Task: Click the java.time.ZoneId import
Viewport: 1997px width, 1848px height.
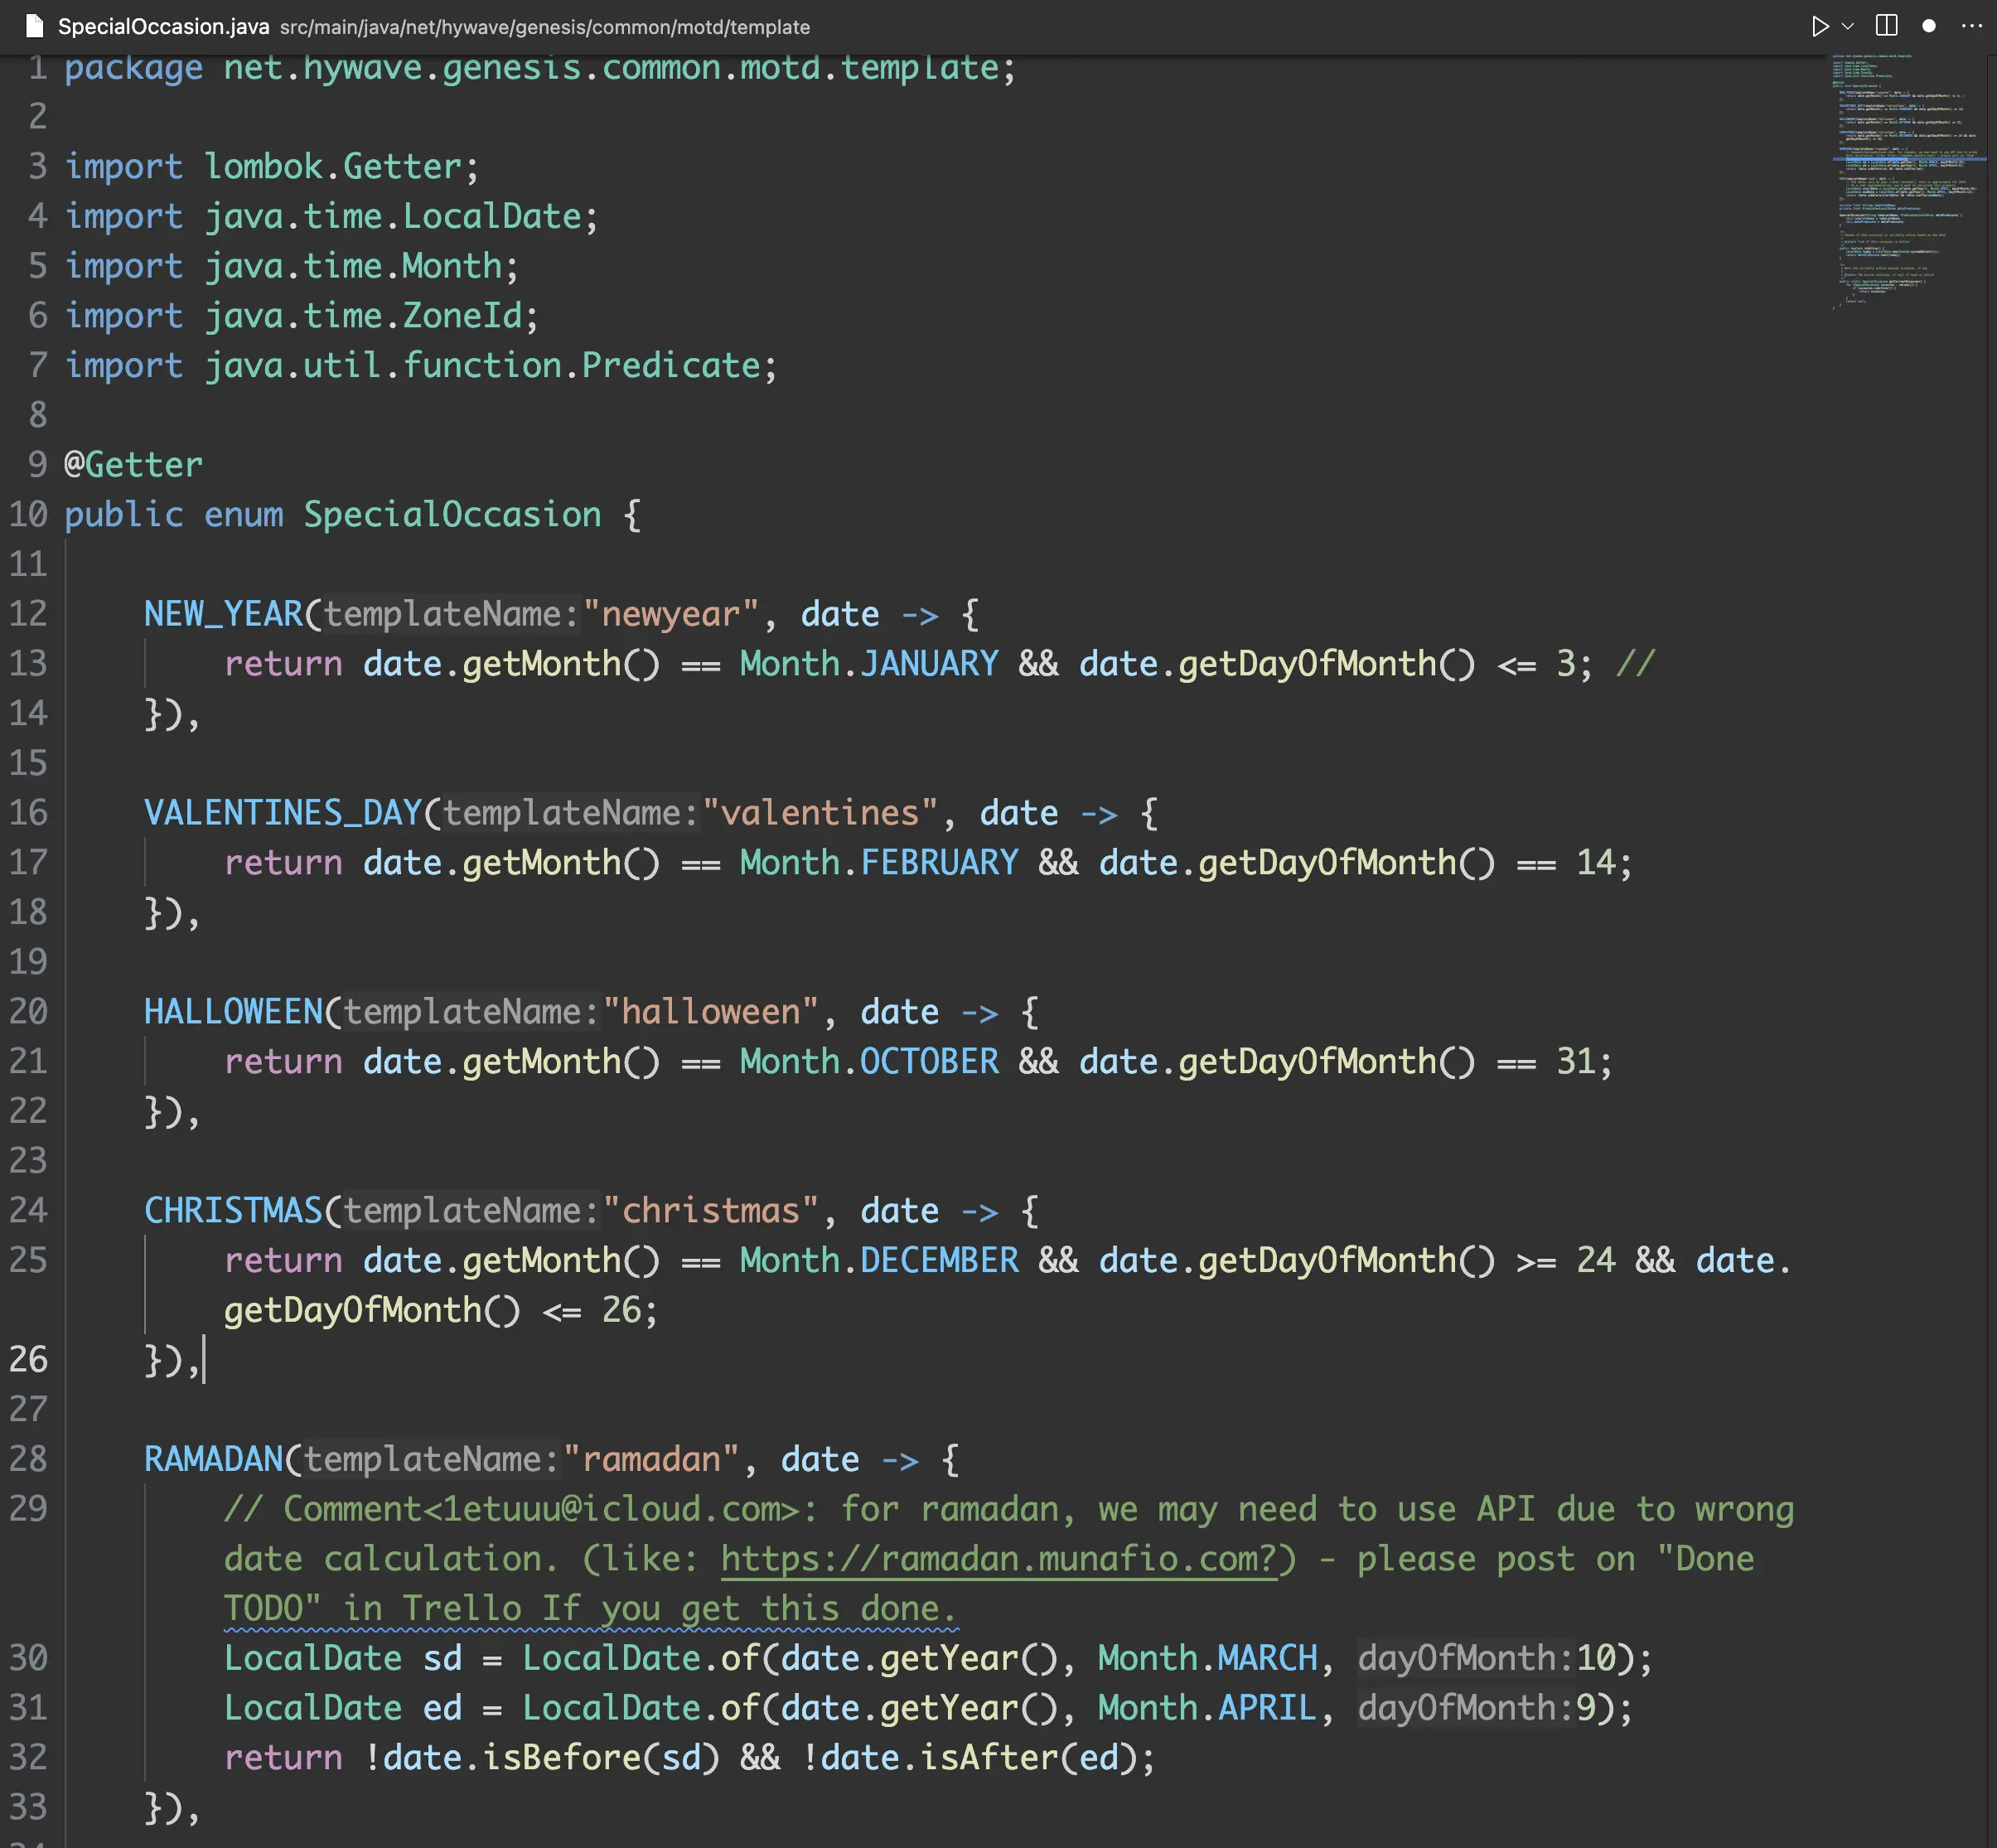Action: (x=362, y=316)
